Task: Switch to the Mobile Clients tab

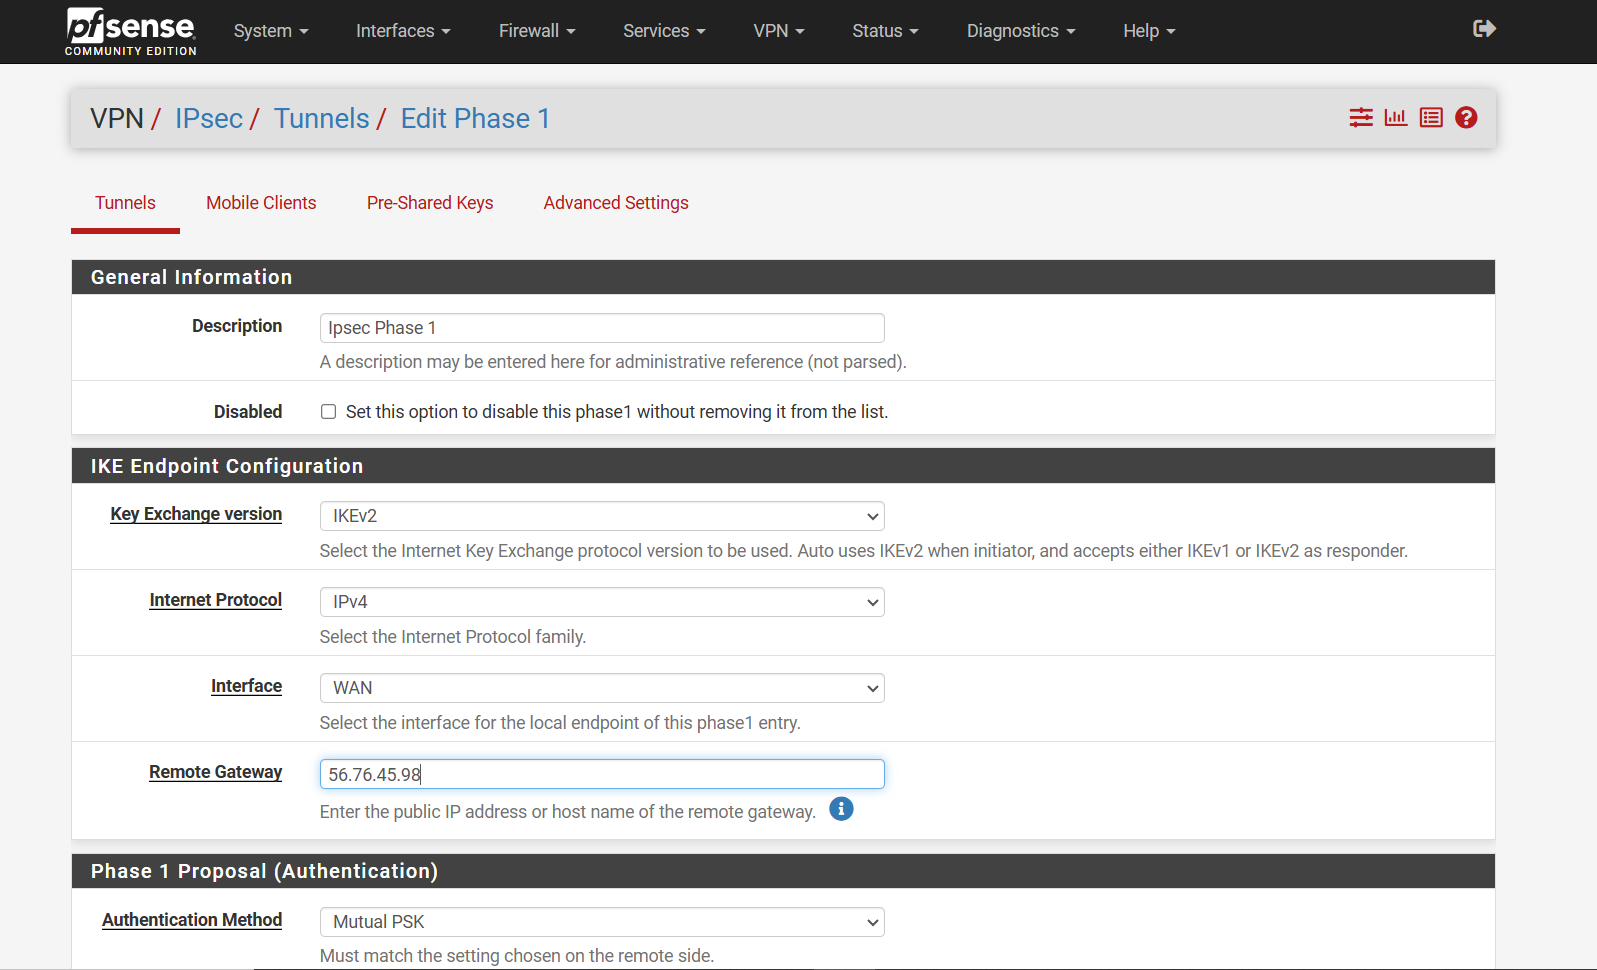Action: click(x=261, y=203)
